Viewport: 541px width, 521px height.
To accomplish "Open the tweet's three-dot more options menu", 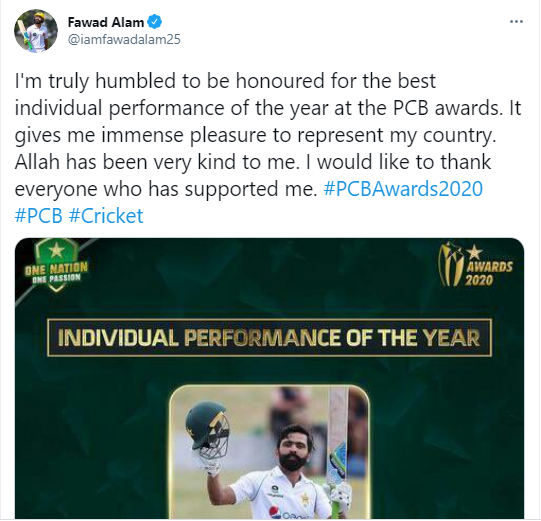I will point(516,22).
